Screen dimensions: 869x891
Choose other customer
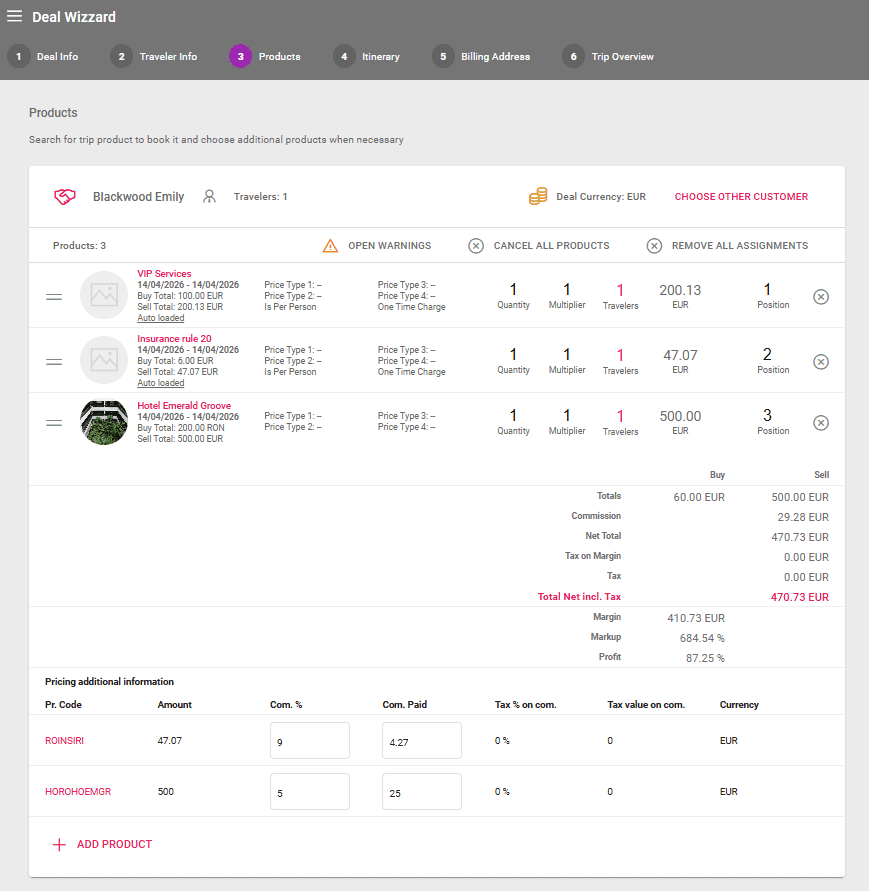click(x=741, y=197)
